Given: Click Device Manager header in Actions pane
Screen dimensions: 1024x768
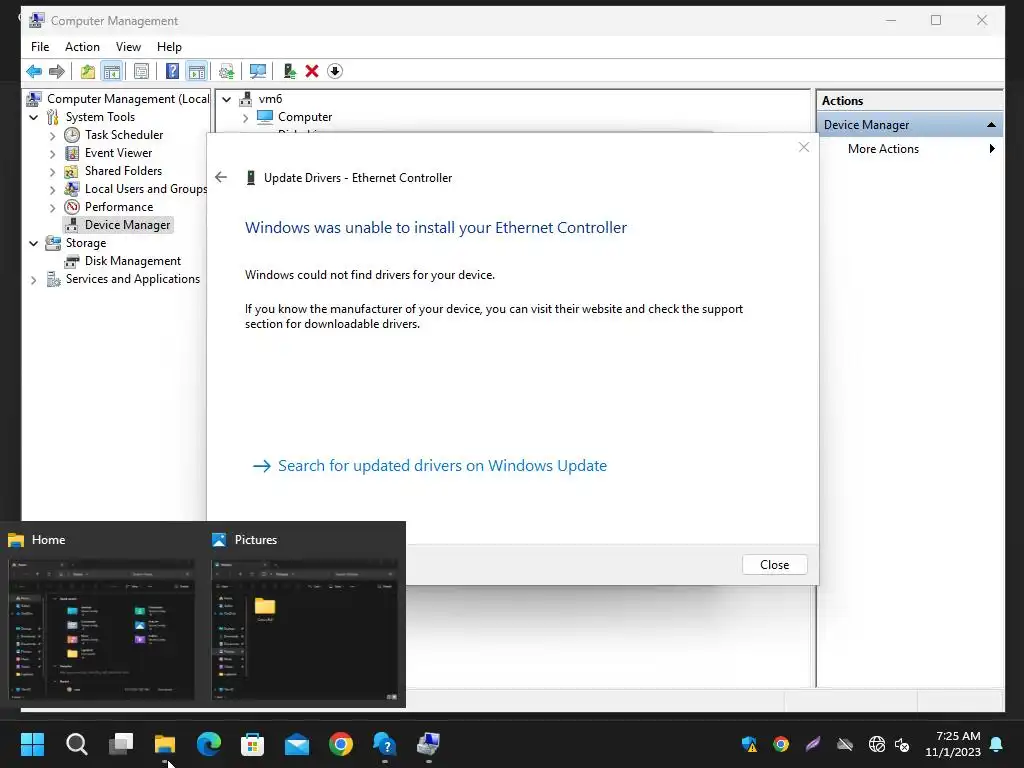Looking at the screenshot, I should [x=909, y=125].
